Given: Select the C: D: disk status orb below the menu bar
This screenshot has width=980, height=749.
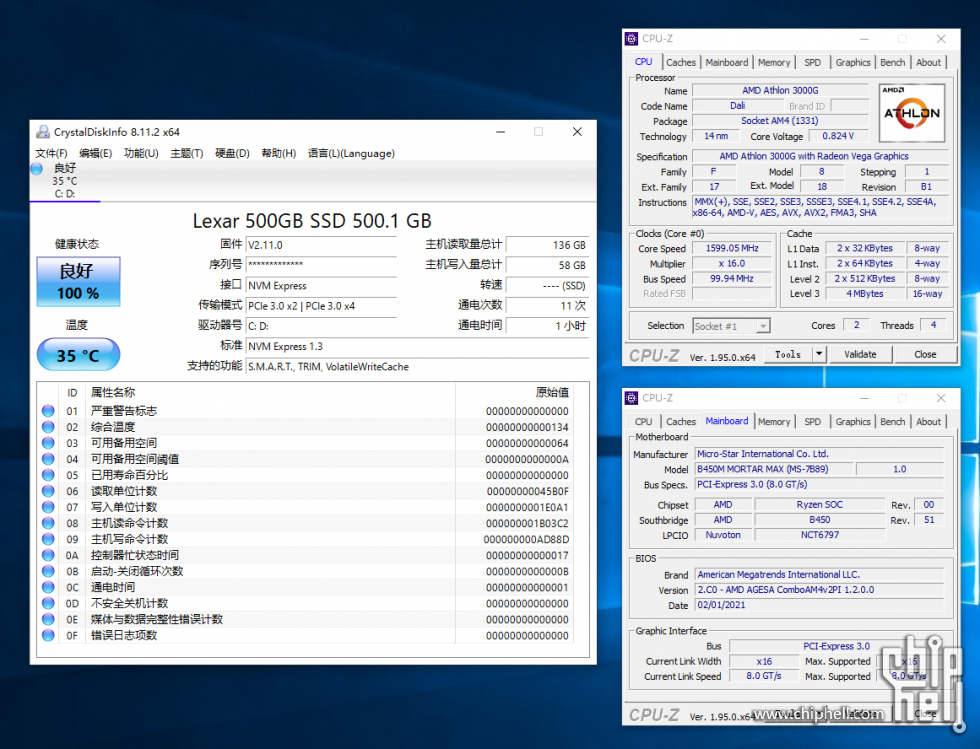Looking at the screenshot, I should coord(36,168).
